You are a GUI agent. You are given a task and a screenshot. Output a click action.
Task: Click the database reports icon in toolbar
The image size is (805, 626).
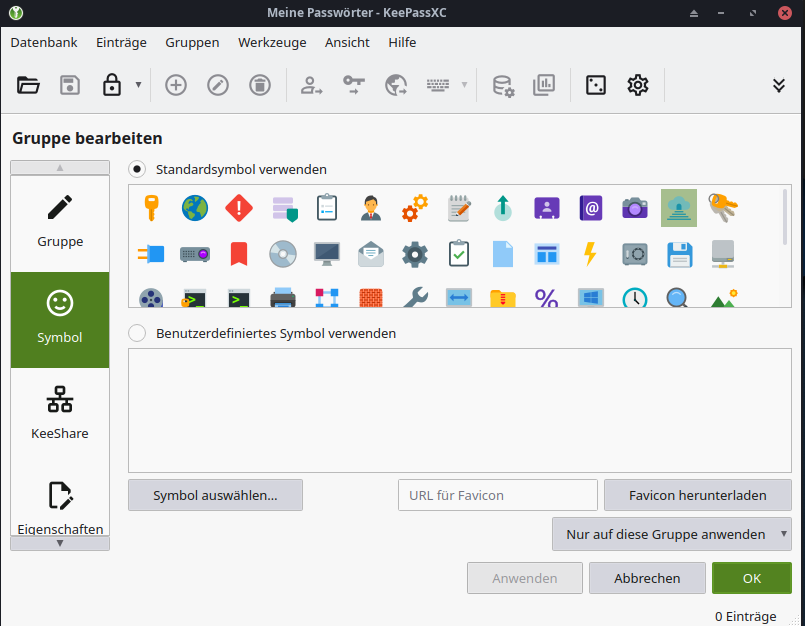(x=544, y=85)
